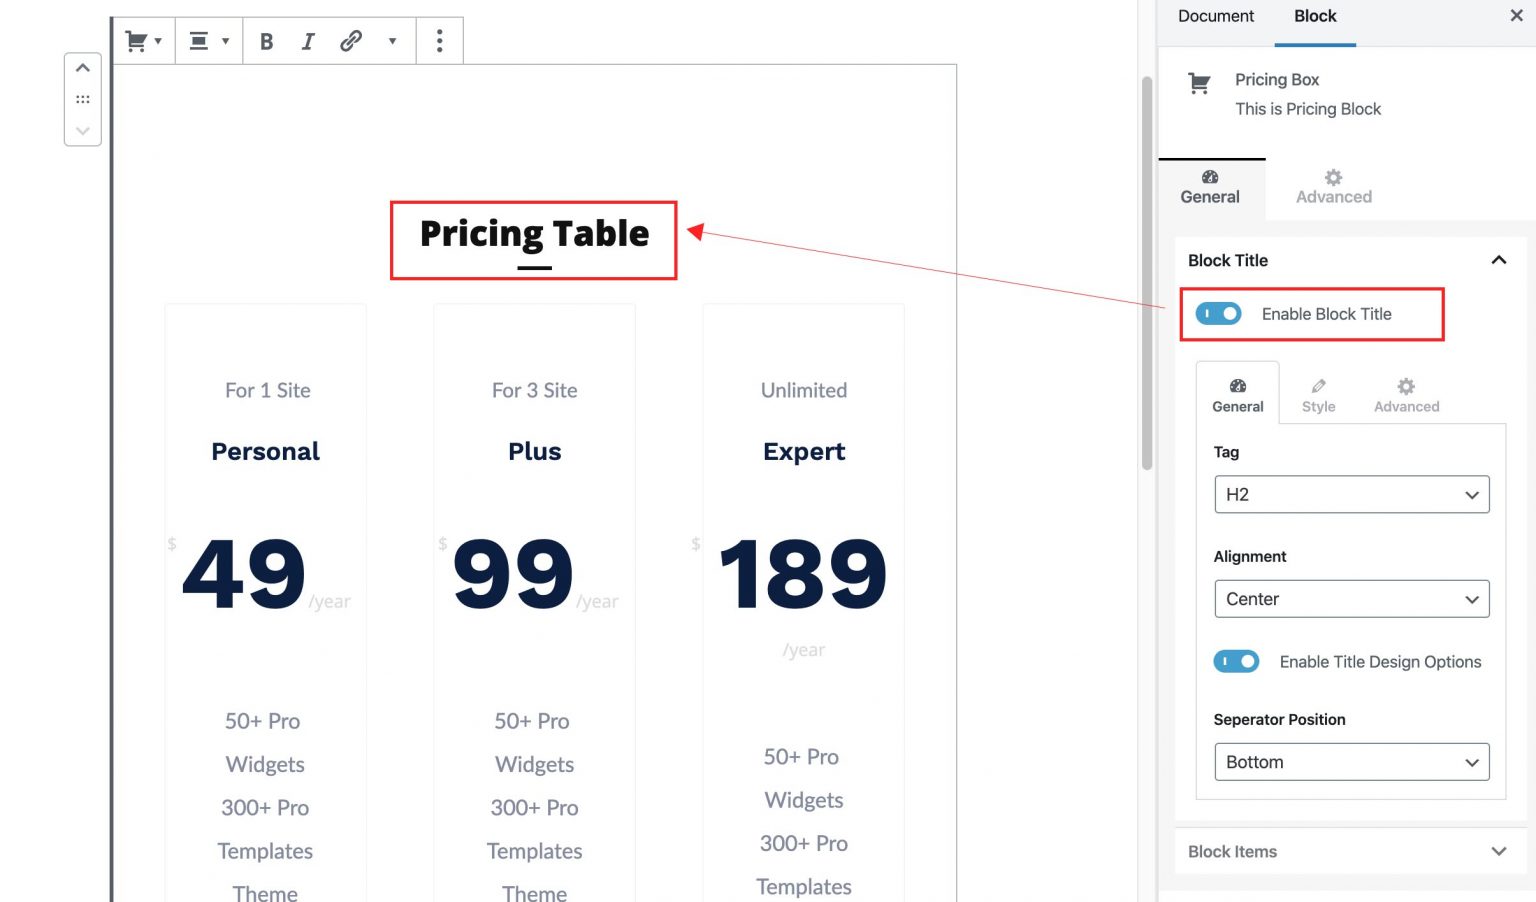Open the Advanced settings tab
1536x902 pixels.
pyautogui.click(x=1332, y=188)
